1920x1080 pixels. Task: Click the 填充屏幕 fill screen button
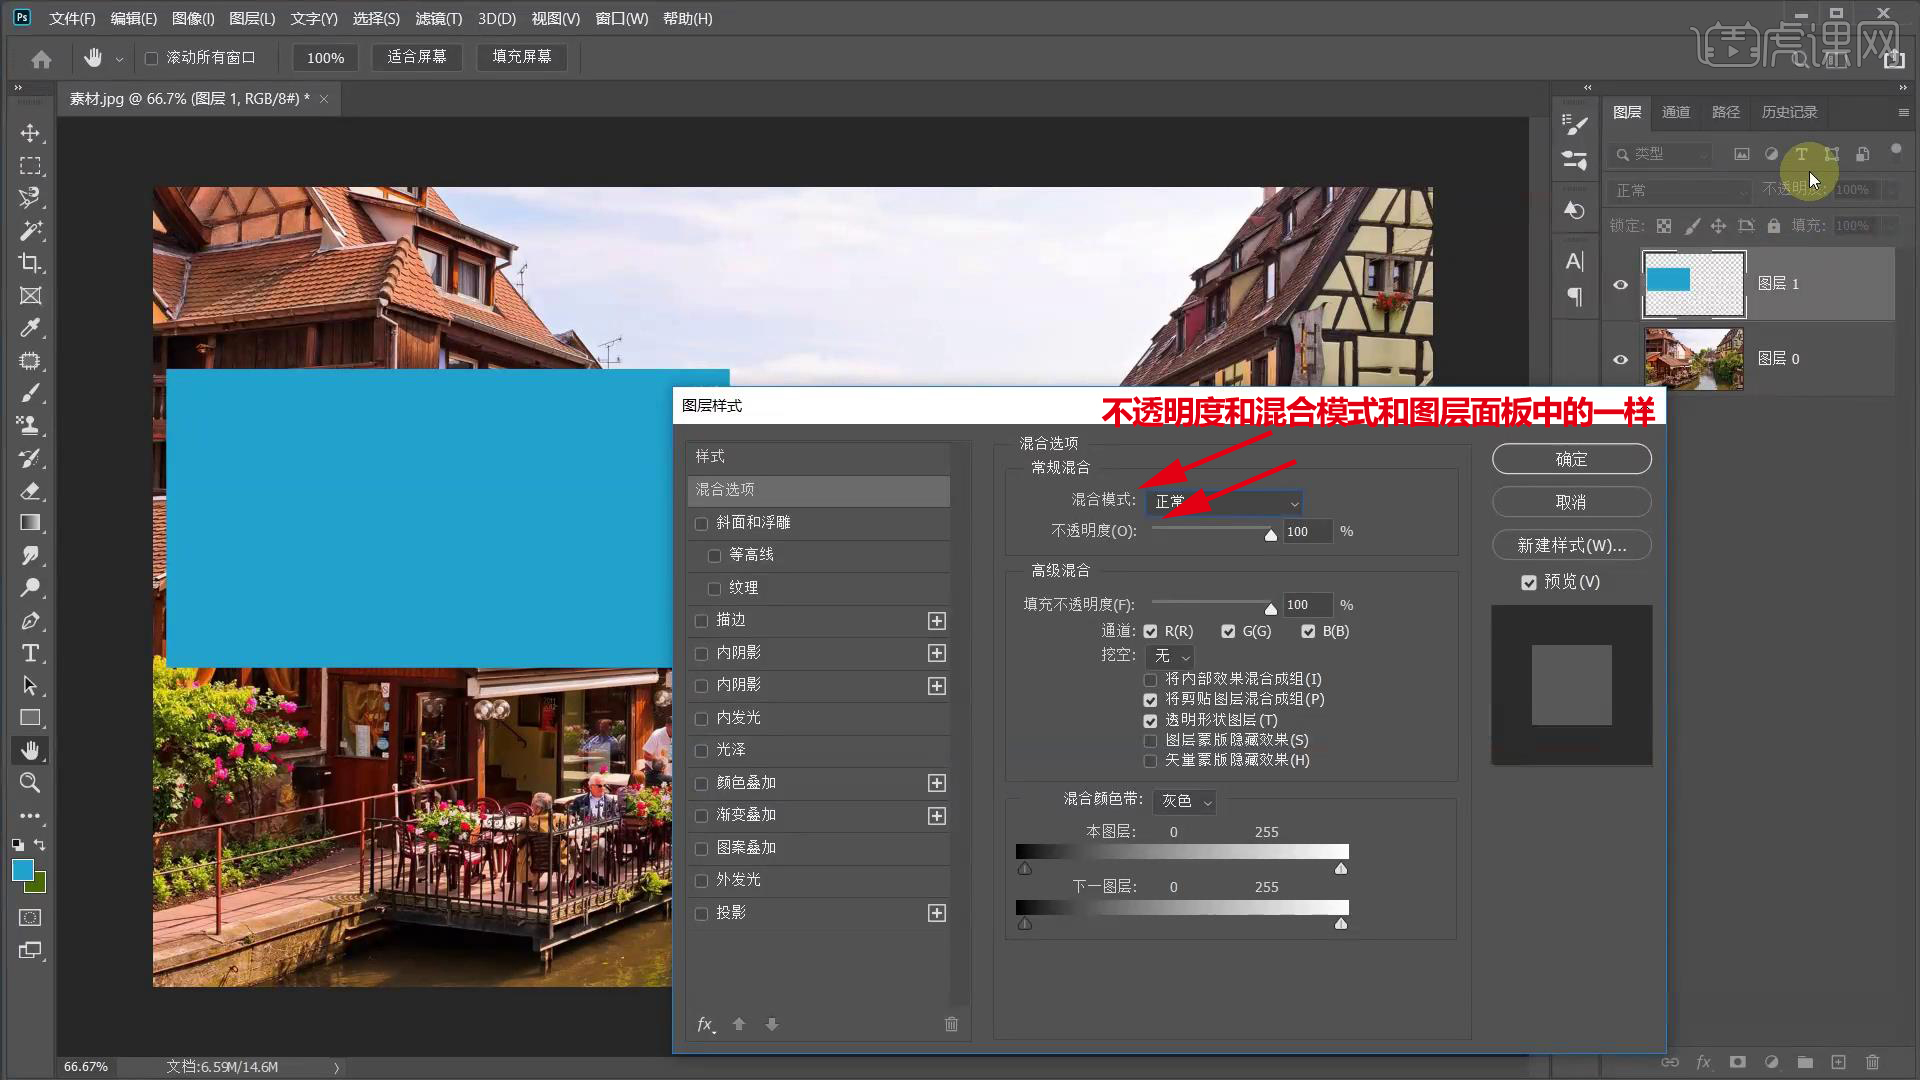[x=522, y=57]
